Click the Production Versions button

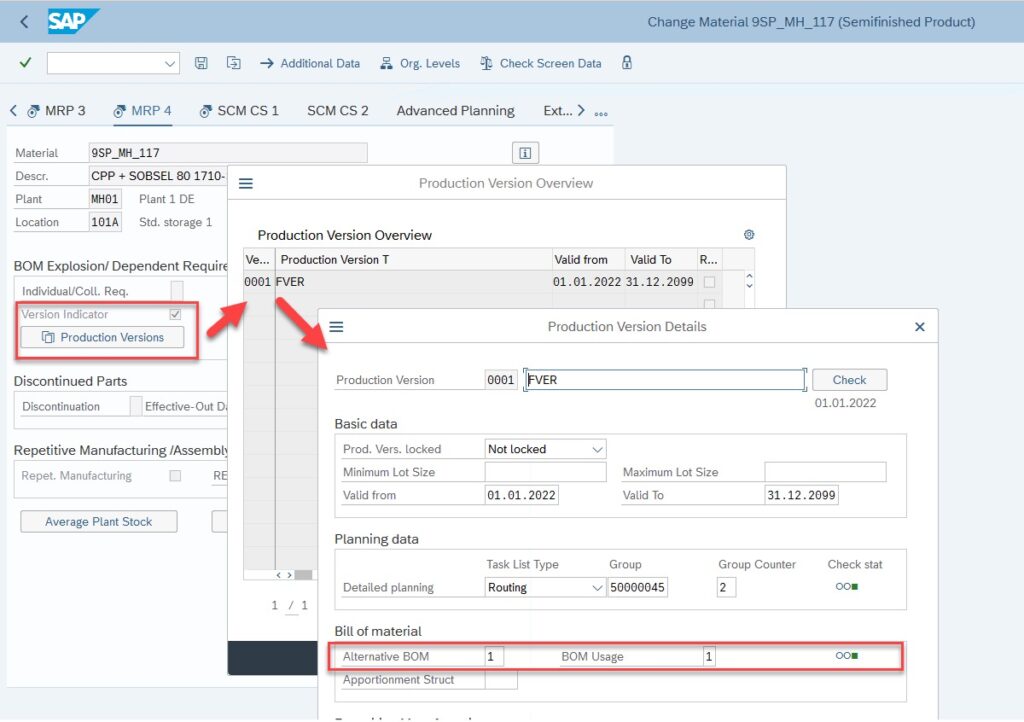(103, 337)
